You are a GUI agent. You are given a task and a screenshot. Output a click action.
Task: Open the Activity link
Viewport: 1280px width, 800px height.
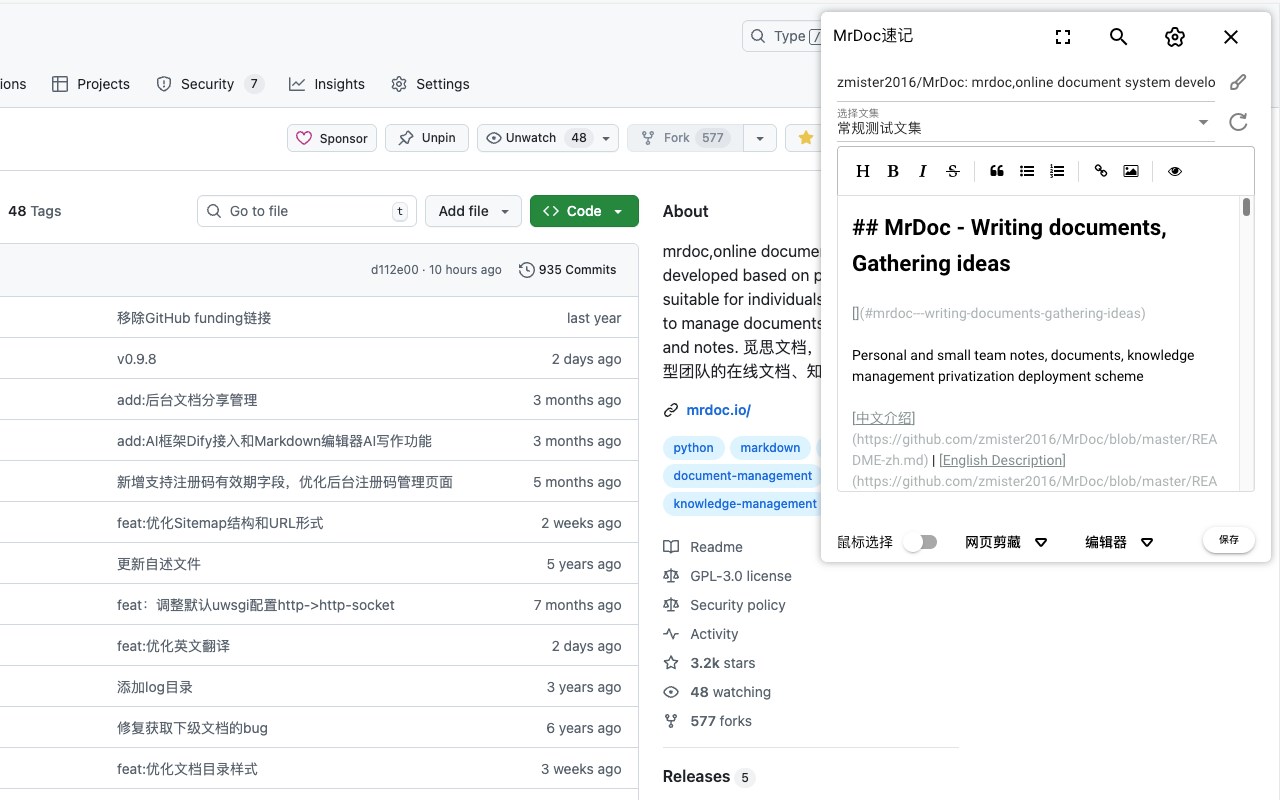700,634
